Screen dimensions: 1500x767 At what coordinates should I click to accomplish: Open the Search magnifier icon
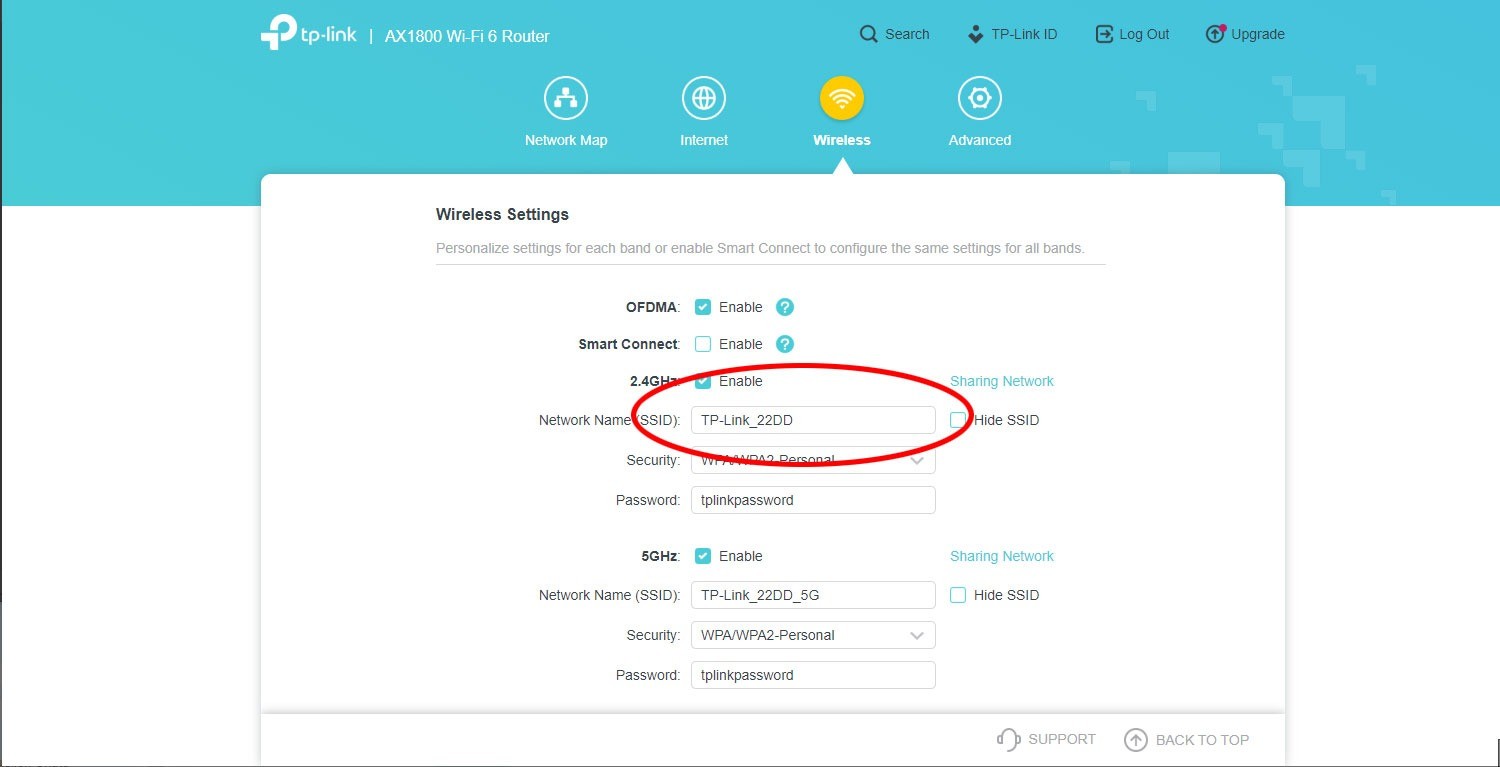coord(868,34)
